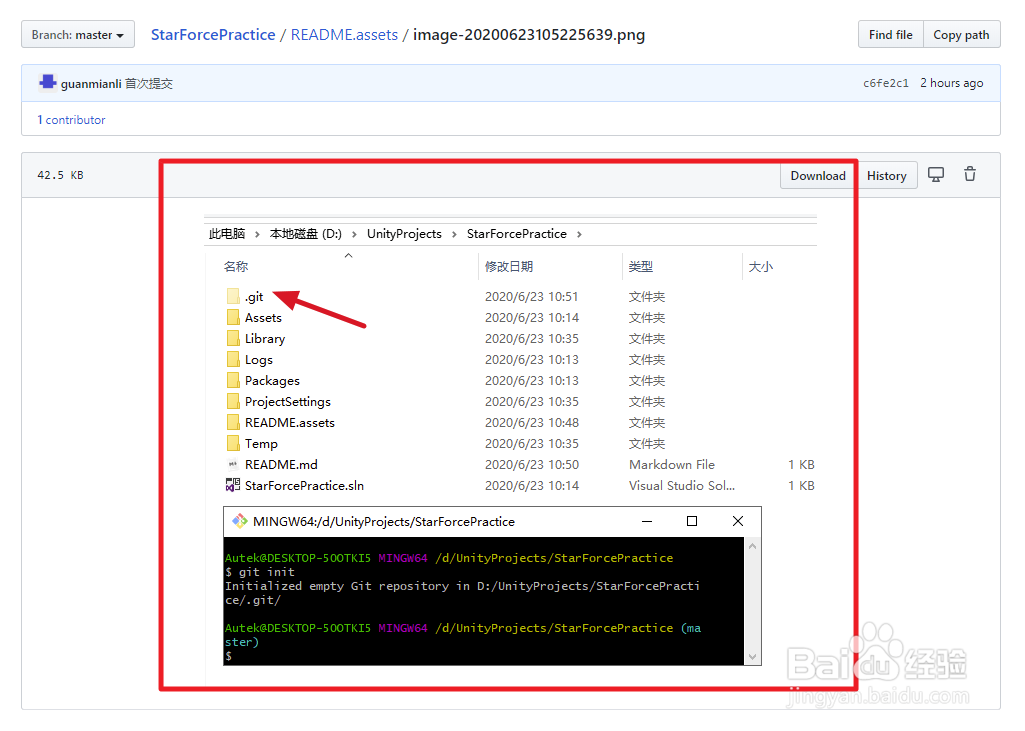Image resolution: width=1025 pixels, height=731 pixels.
Task: Open the 1 contributor link
Action: click(70, 119)
